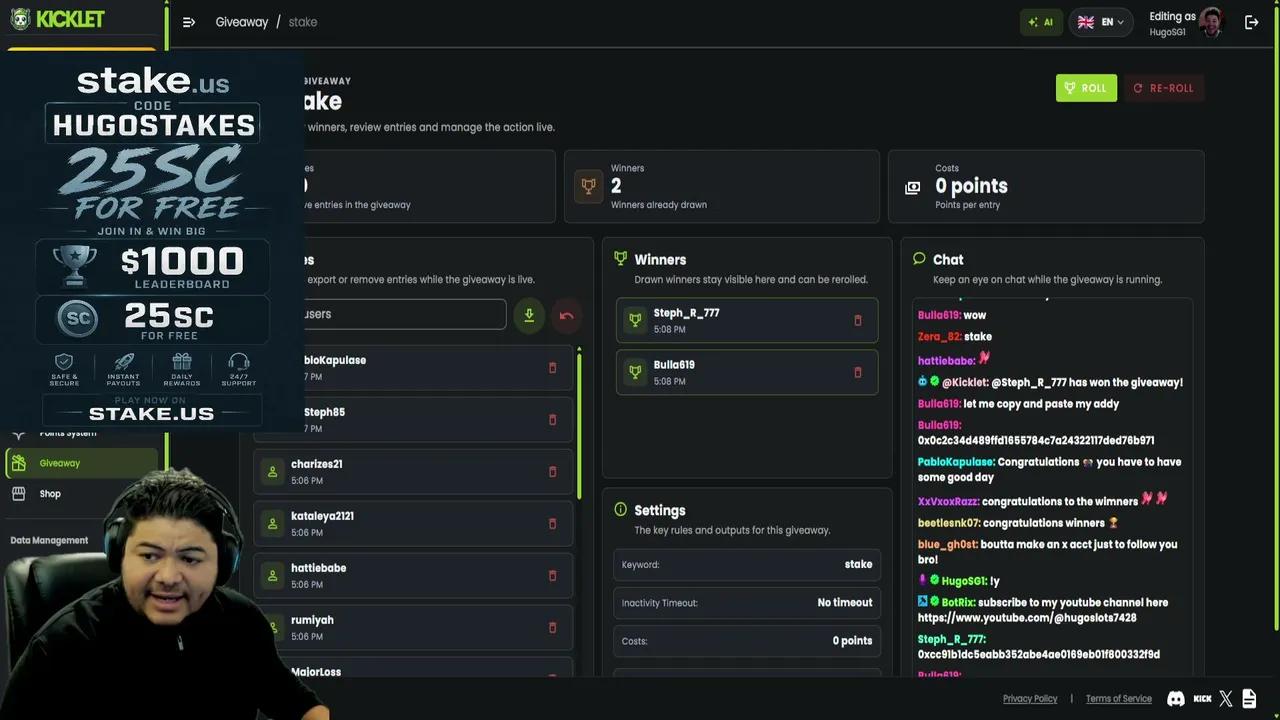Open the EN language dropdown
Image resolution: width=1280 pixels, height=720 pixels.
pyautogui.click(x=1100, y=22)
